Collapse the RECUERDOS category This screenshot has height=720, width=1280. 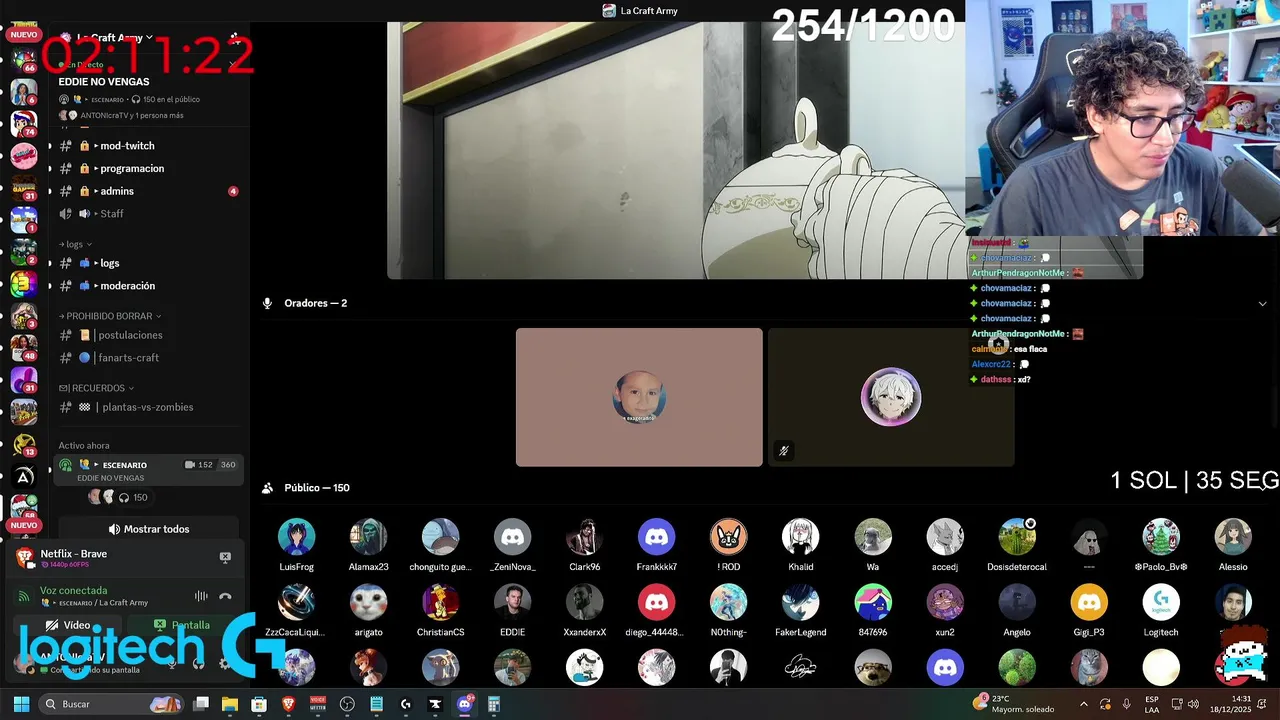point(96,388)
